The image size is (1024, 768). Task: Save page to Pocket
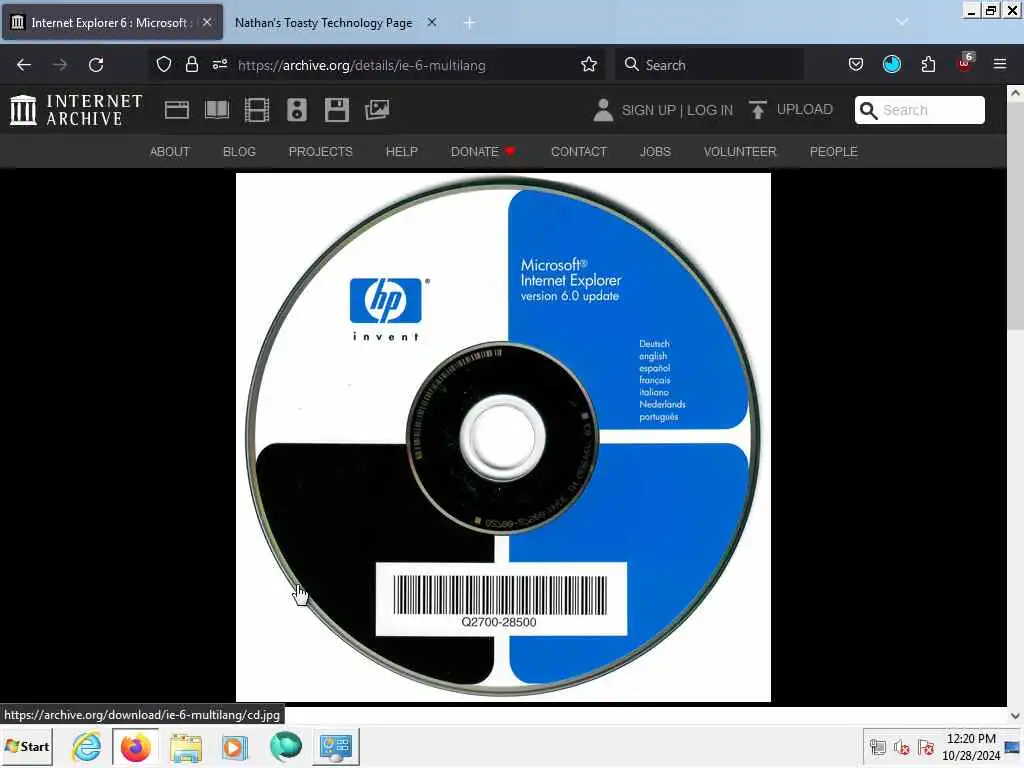pos(856,64)
